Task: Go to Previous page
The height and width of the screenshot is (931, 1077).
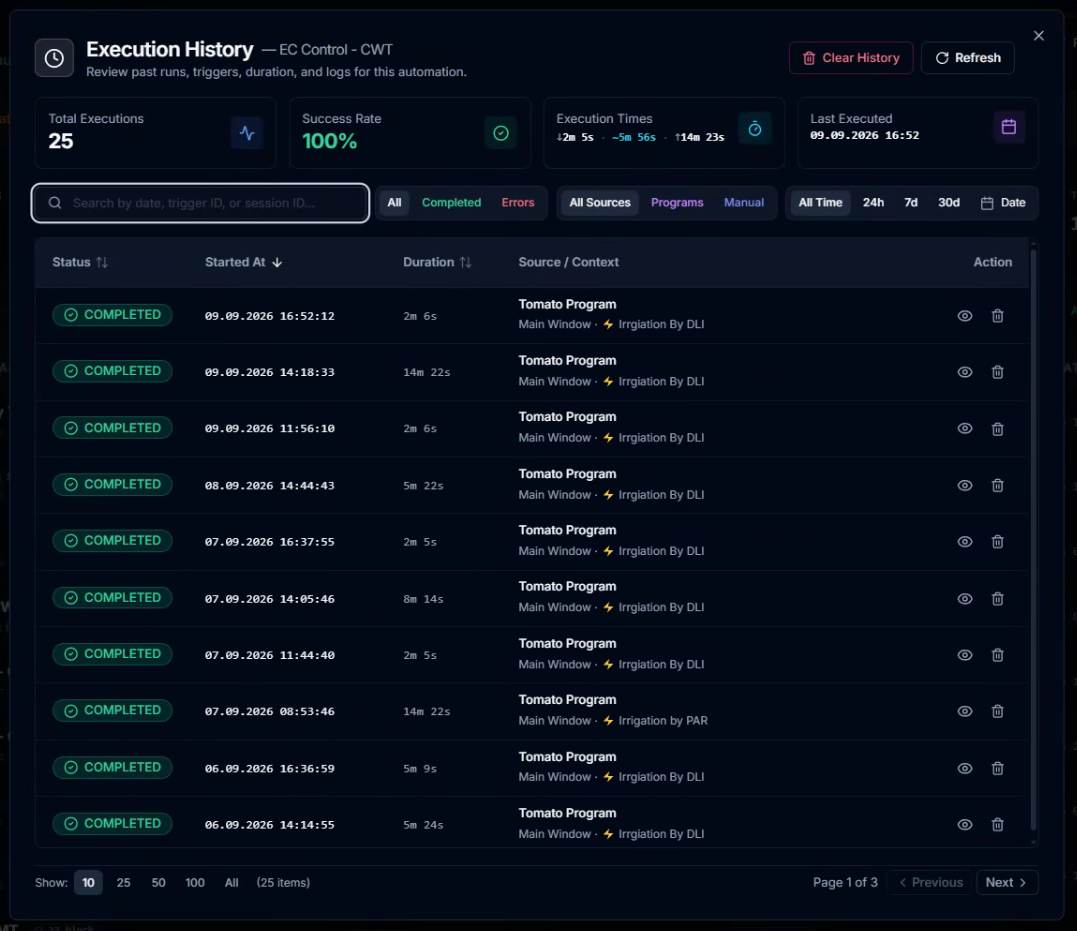Action: 931,882
